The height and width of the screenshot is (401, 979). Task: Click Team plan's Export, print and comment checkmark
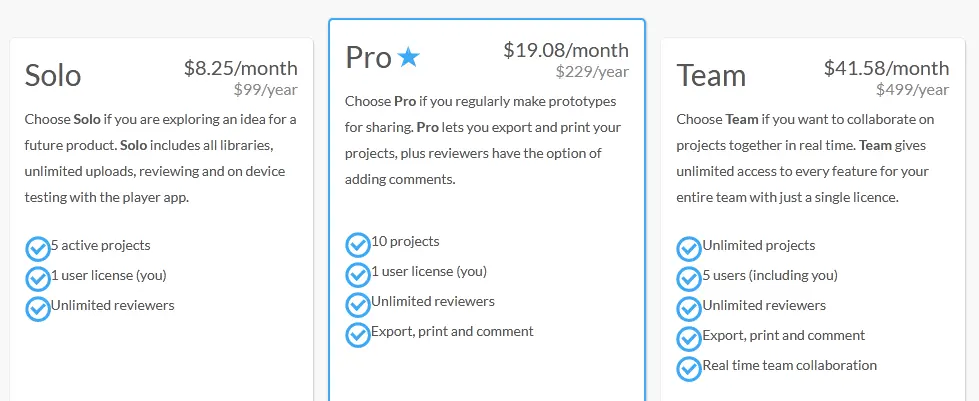[689, 339]
